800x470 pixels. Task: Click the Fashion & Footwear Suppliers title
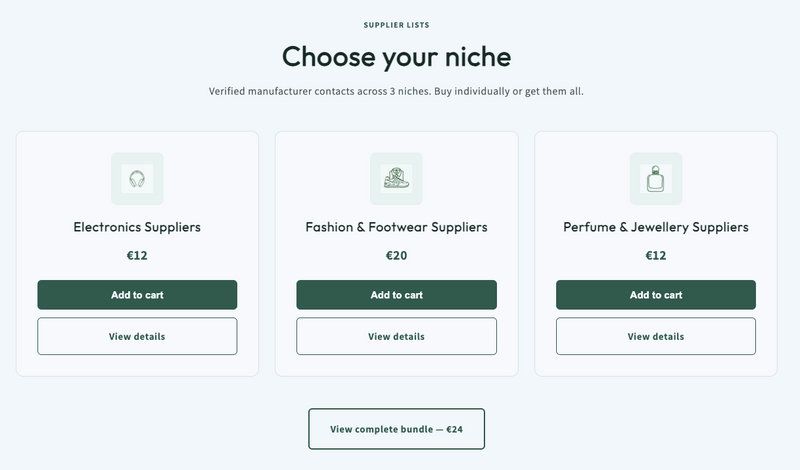click(x=396, y=227)
